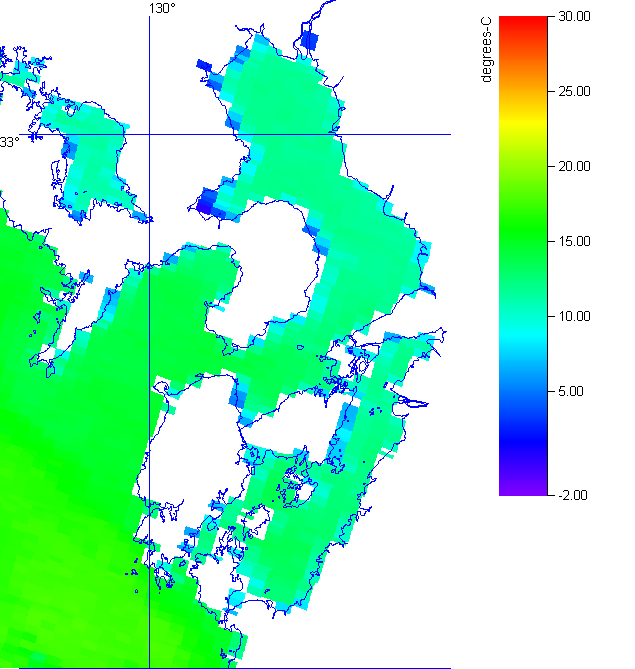Click the 20.00 colorbar tick label
Screen dimensions: 635x669
(x=574, y=166)
